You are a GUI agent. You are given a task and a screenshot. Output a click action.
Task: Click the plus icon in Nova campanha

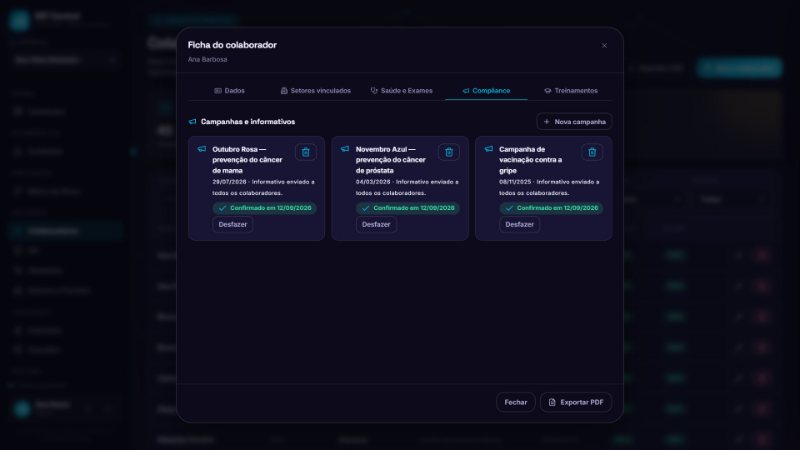point(546,121)
